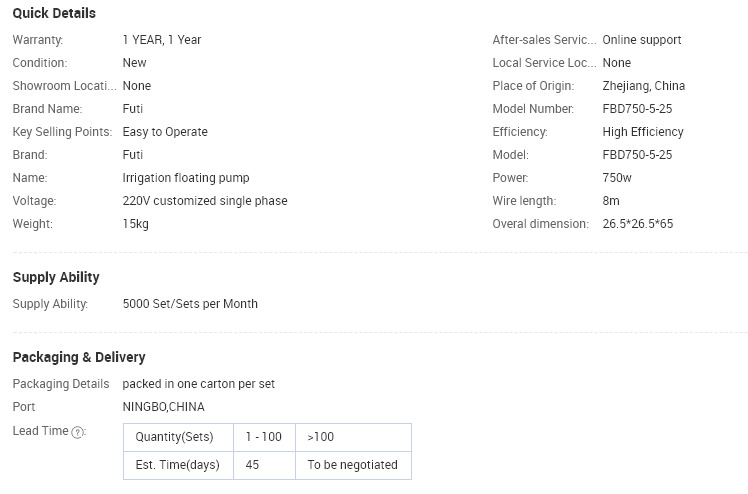Click the Supply Ability section heading
Image resolution: width=748 pixels, height=494 pixels.
click(56, 277)
